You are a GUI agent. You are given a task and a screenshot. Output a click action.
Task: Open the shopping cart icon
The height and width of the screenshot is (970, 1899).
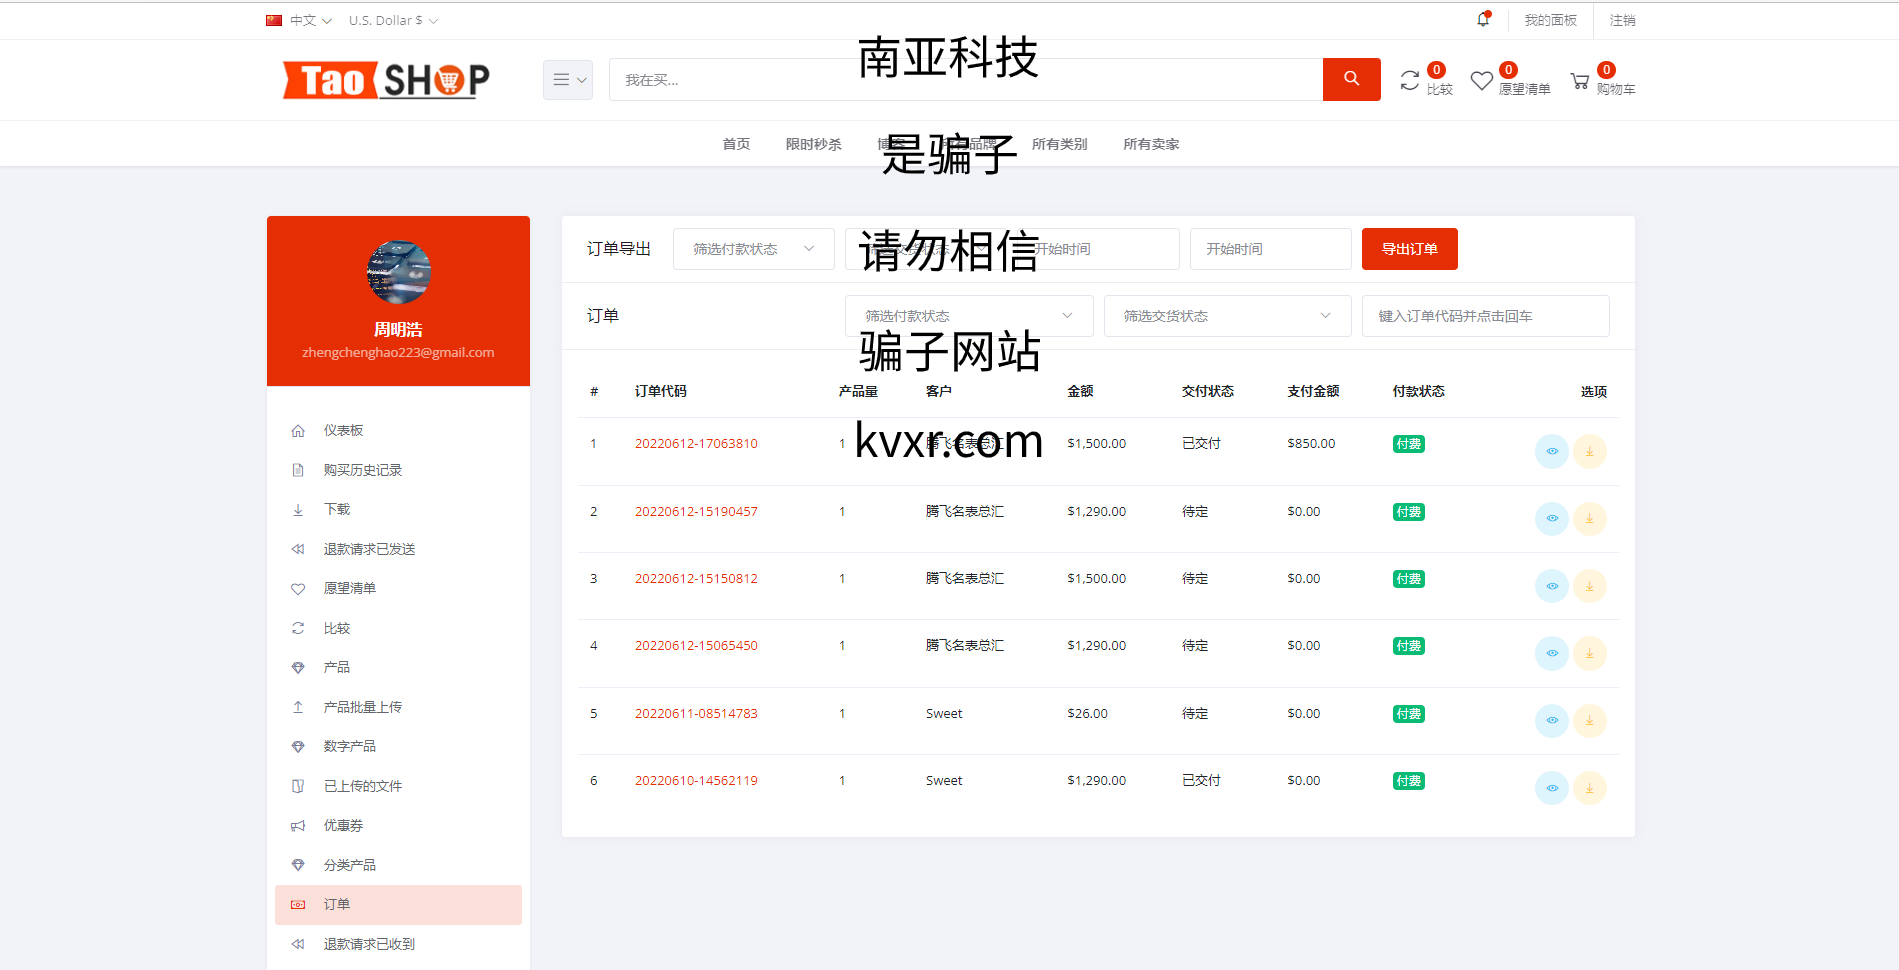pyautogui.click(x=1580, y=81)
